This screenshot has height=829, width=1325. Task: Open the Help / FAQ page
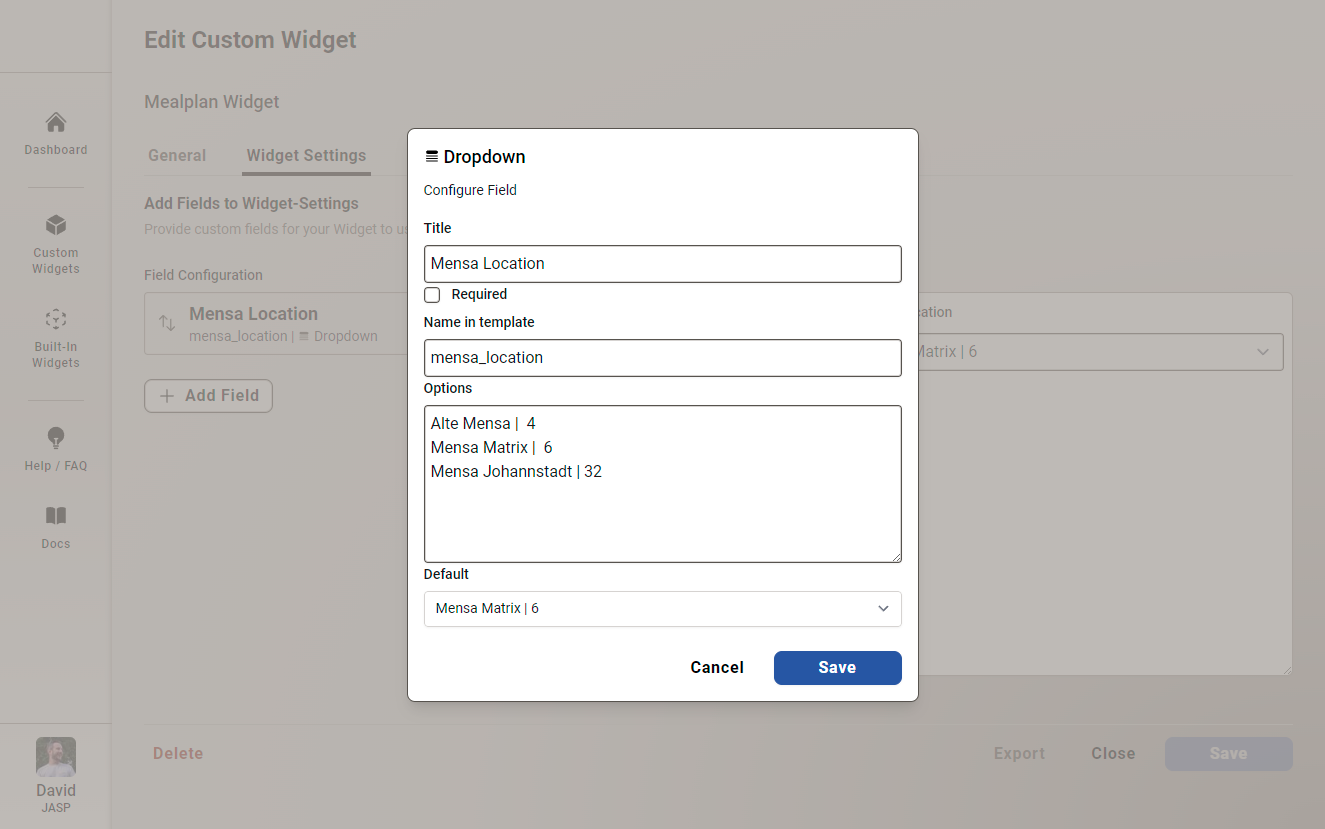55,448
